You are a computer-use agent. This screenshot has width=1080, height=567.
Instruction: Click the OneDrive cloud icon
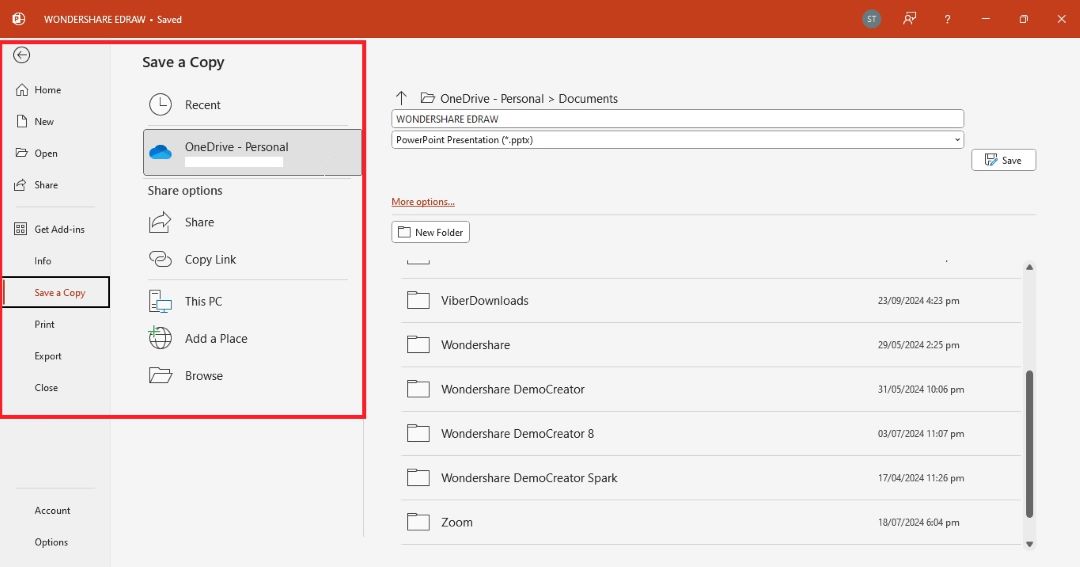click(x=160, y=152)
